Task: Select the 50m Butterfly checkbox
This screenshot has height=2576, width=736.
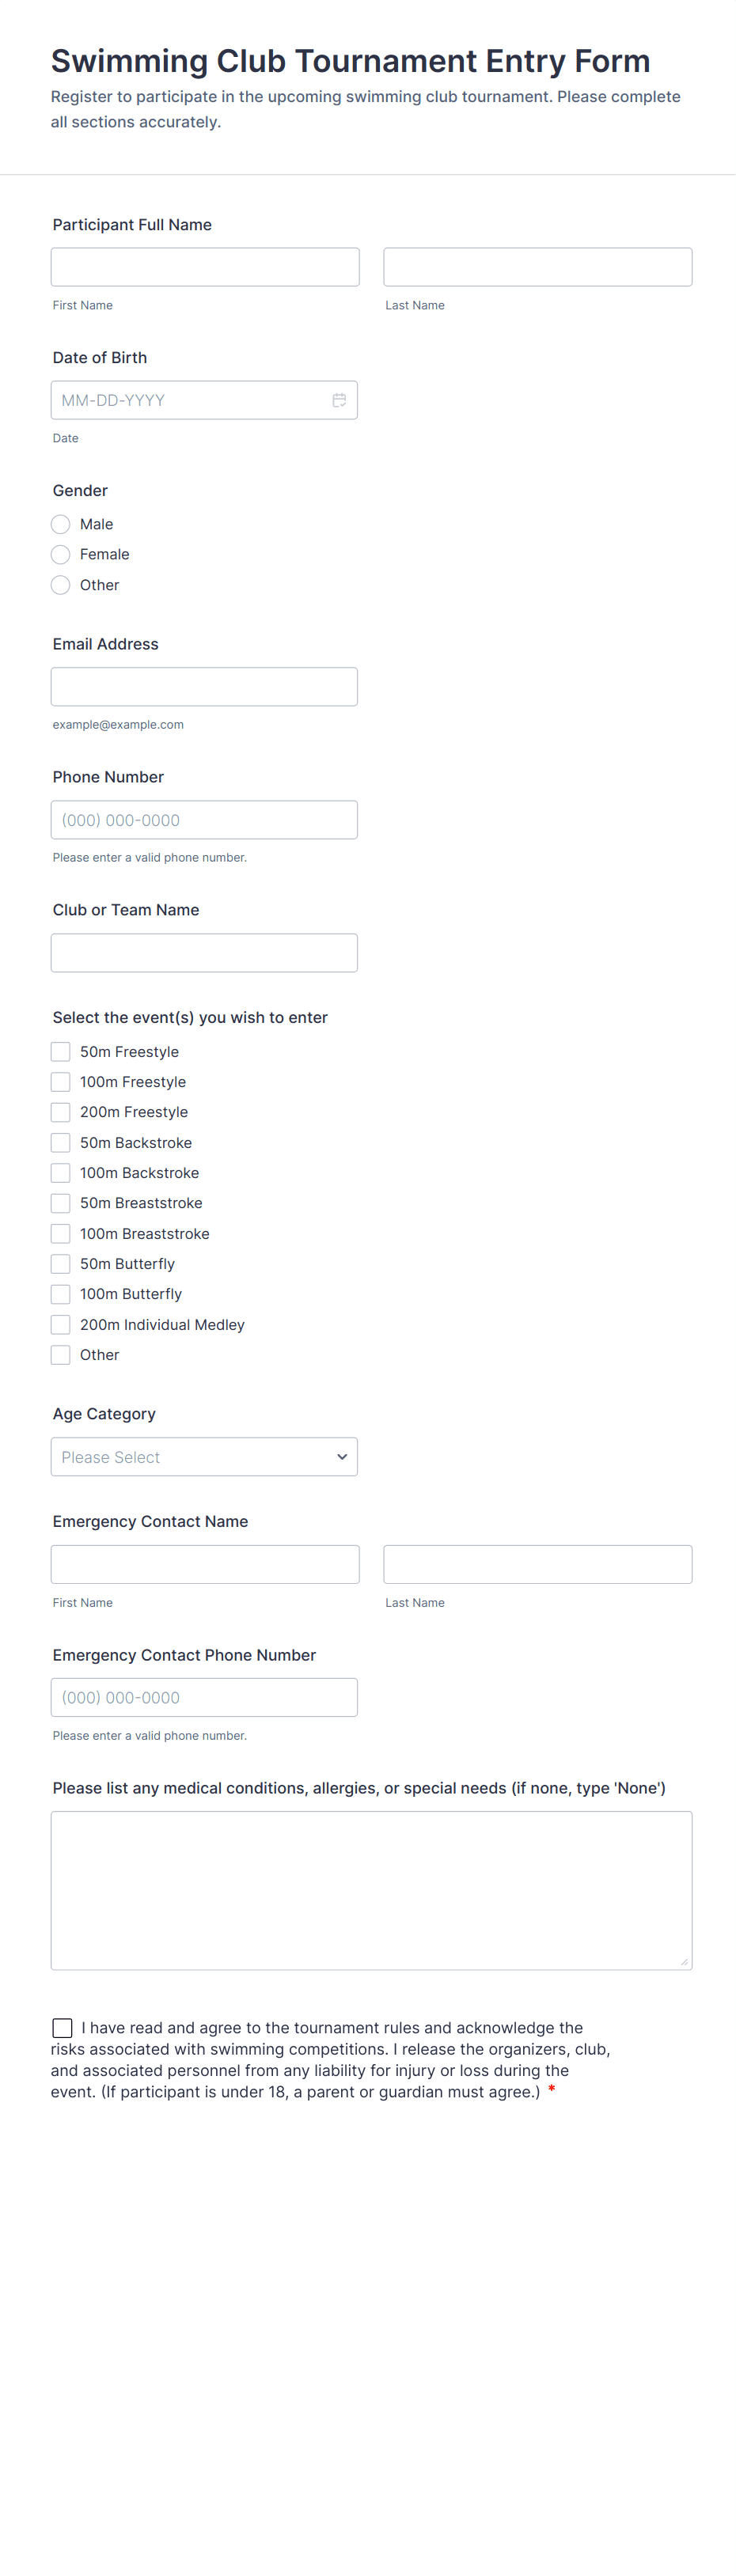Action: pyautogui.click(x=61, y=1264)
